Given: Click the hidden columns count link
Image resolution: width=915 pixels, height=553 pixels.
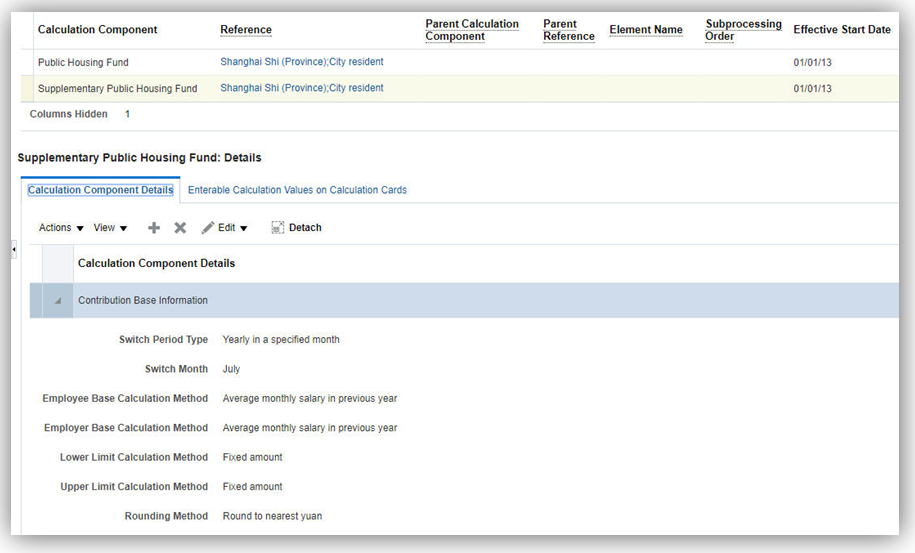Looking at the screenshot, I should (127, 114).
